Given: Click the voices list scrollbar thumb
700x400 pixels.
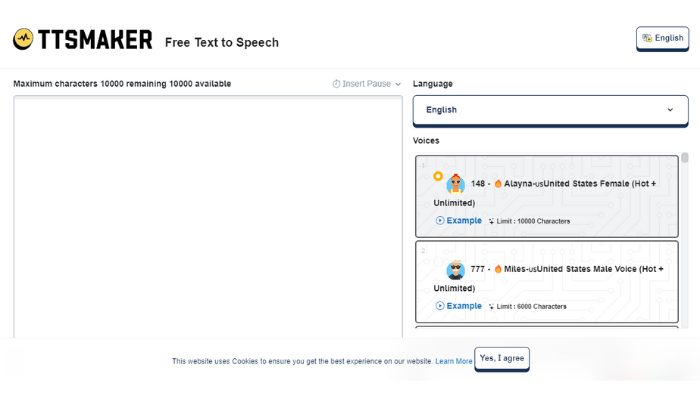Looking at the screenshot, I should tap(684, 158).
